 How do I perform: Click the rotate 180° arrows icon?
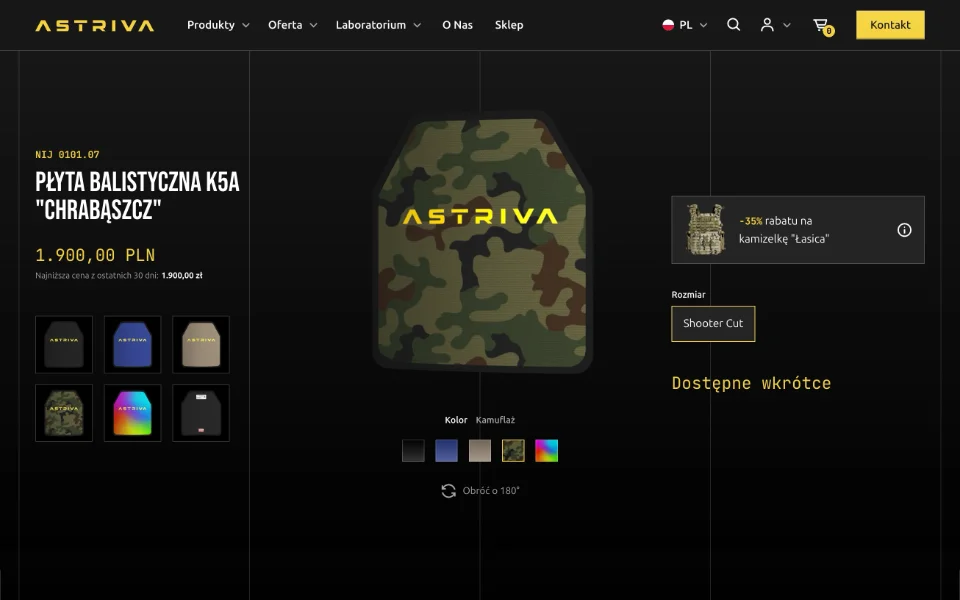point(449,490)
